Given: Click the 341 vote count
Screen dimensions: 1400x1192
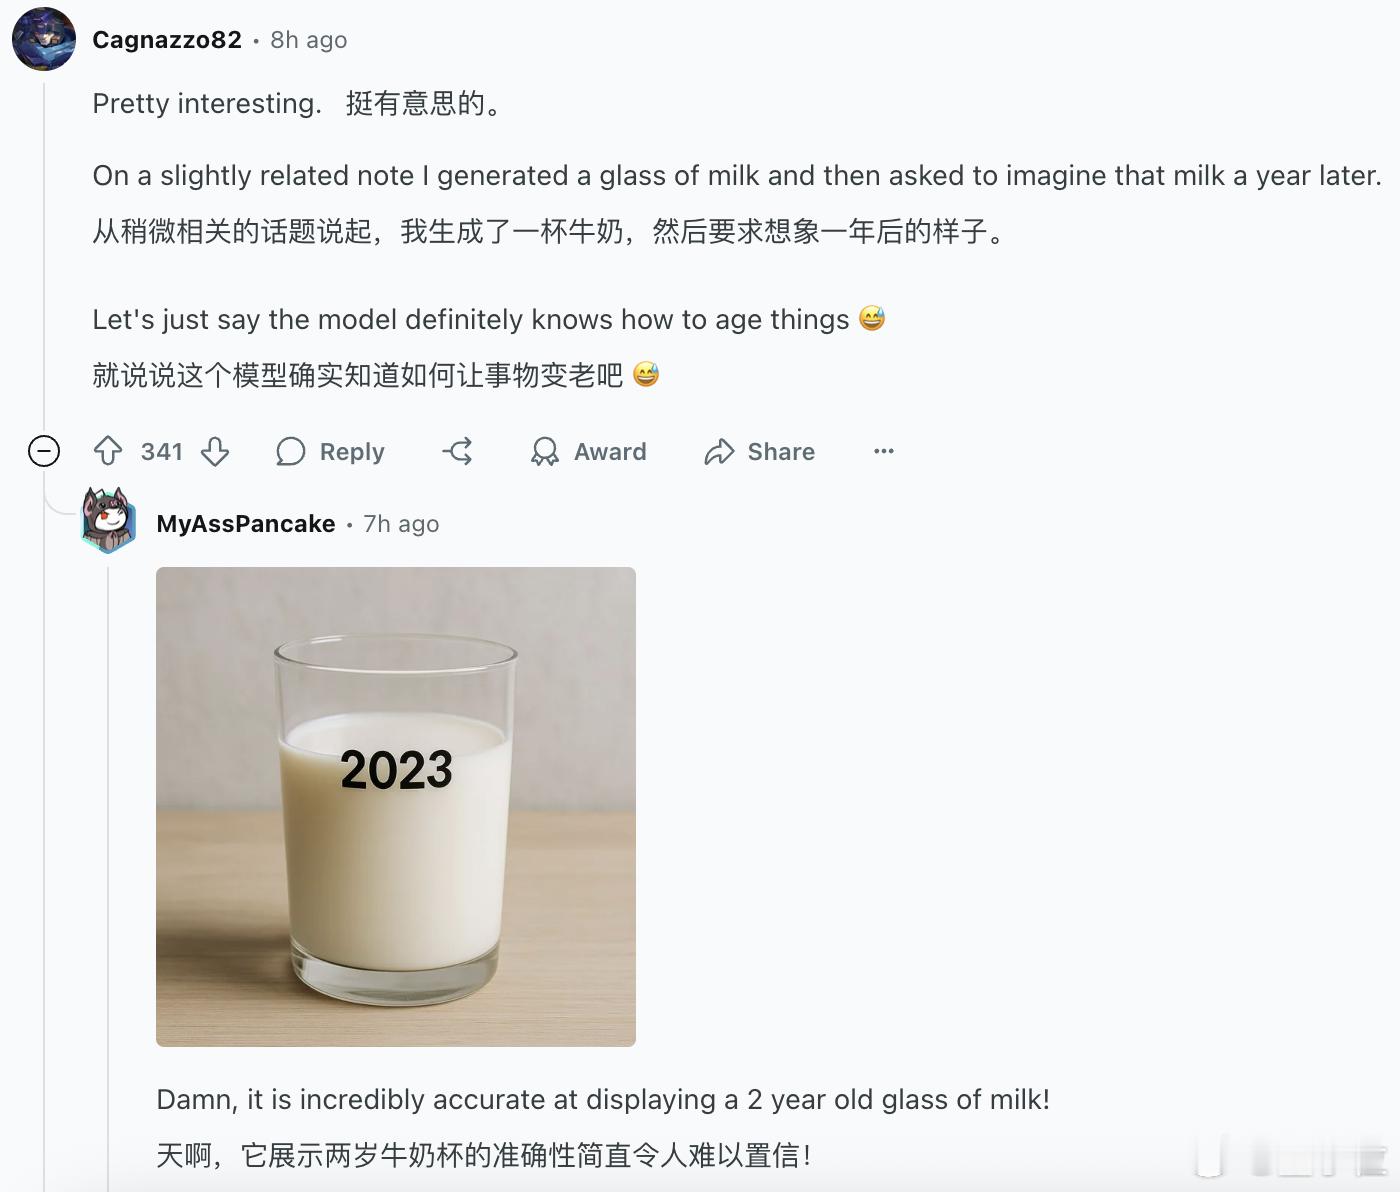Looking at the screenshot, I should click(x=162, y=452).
